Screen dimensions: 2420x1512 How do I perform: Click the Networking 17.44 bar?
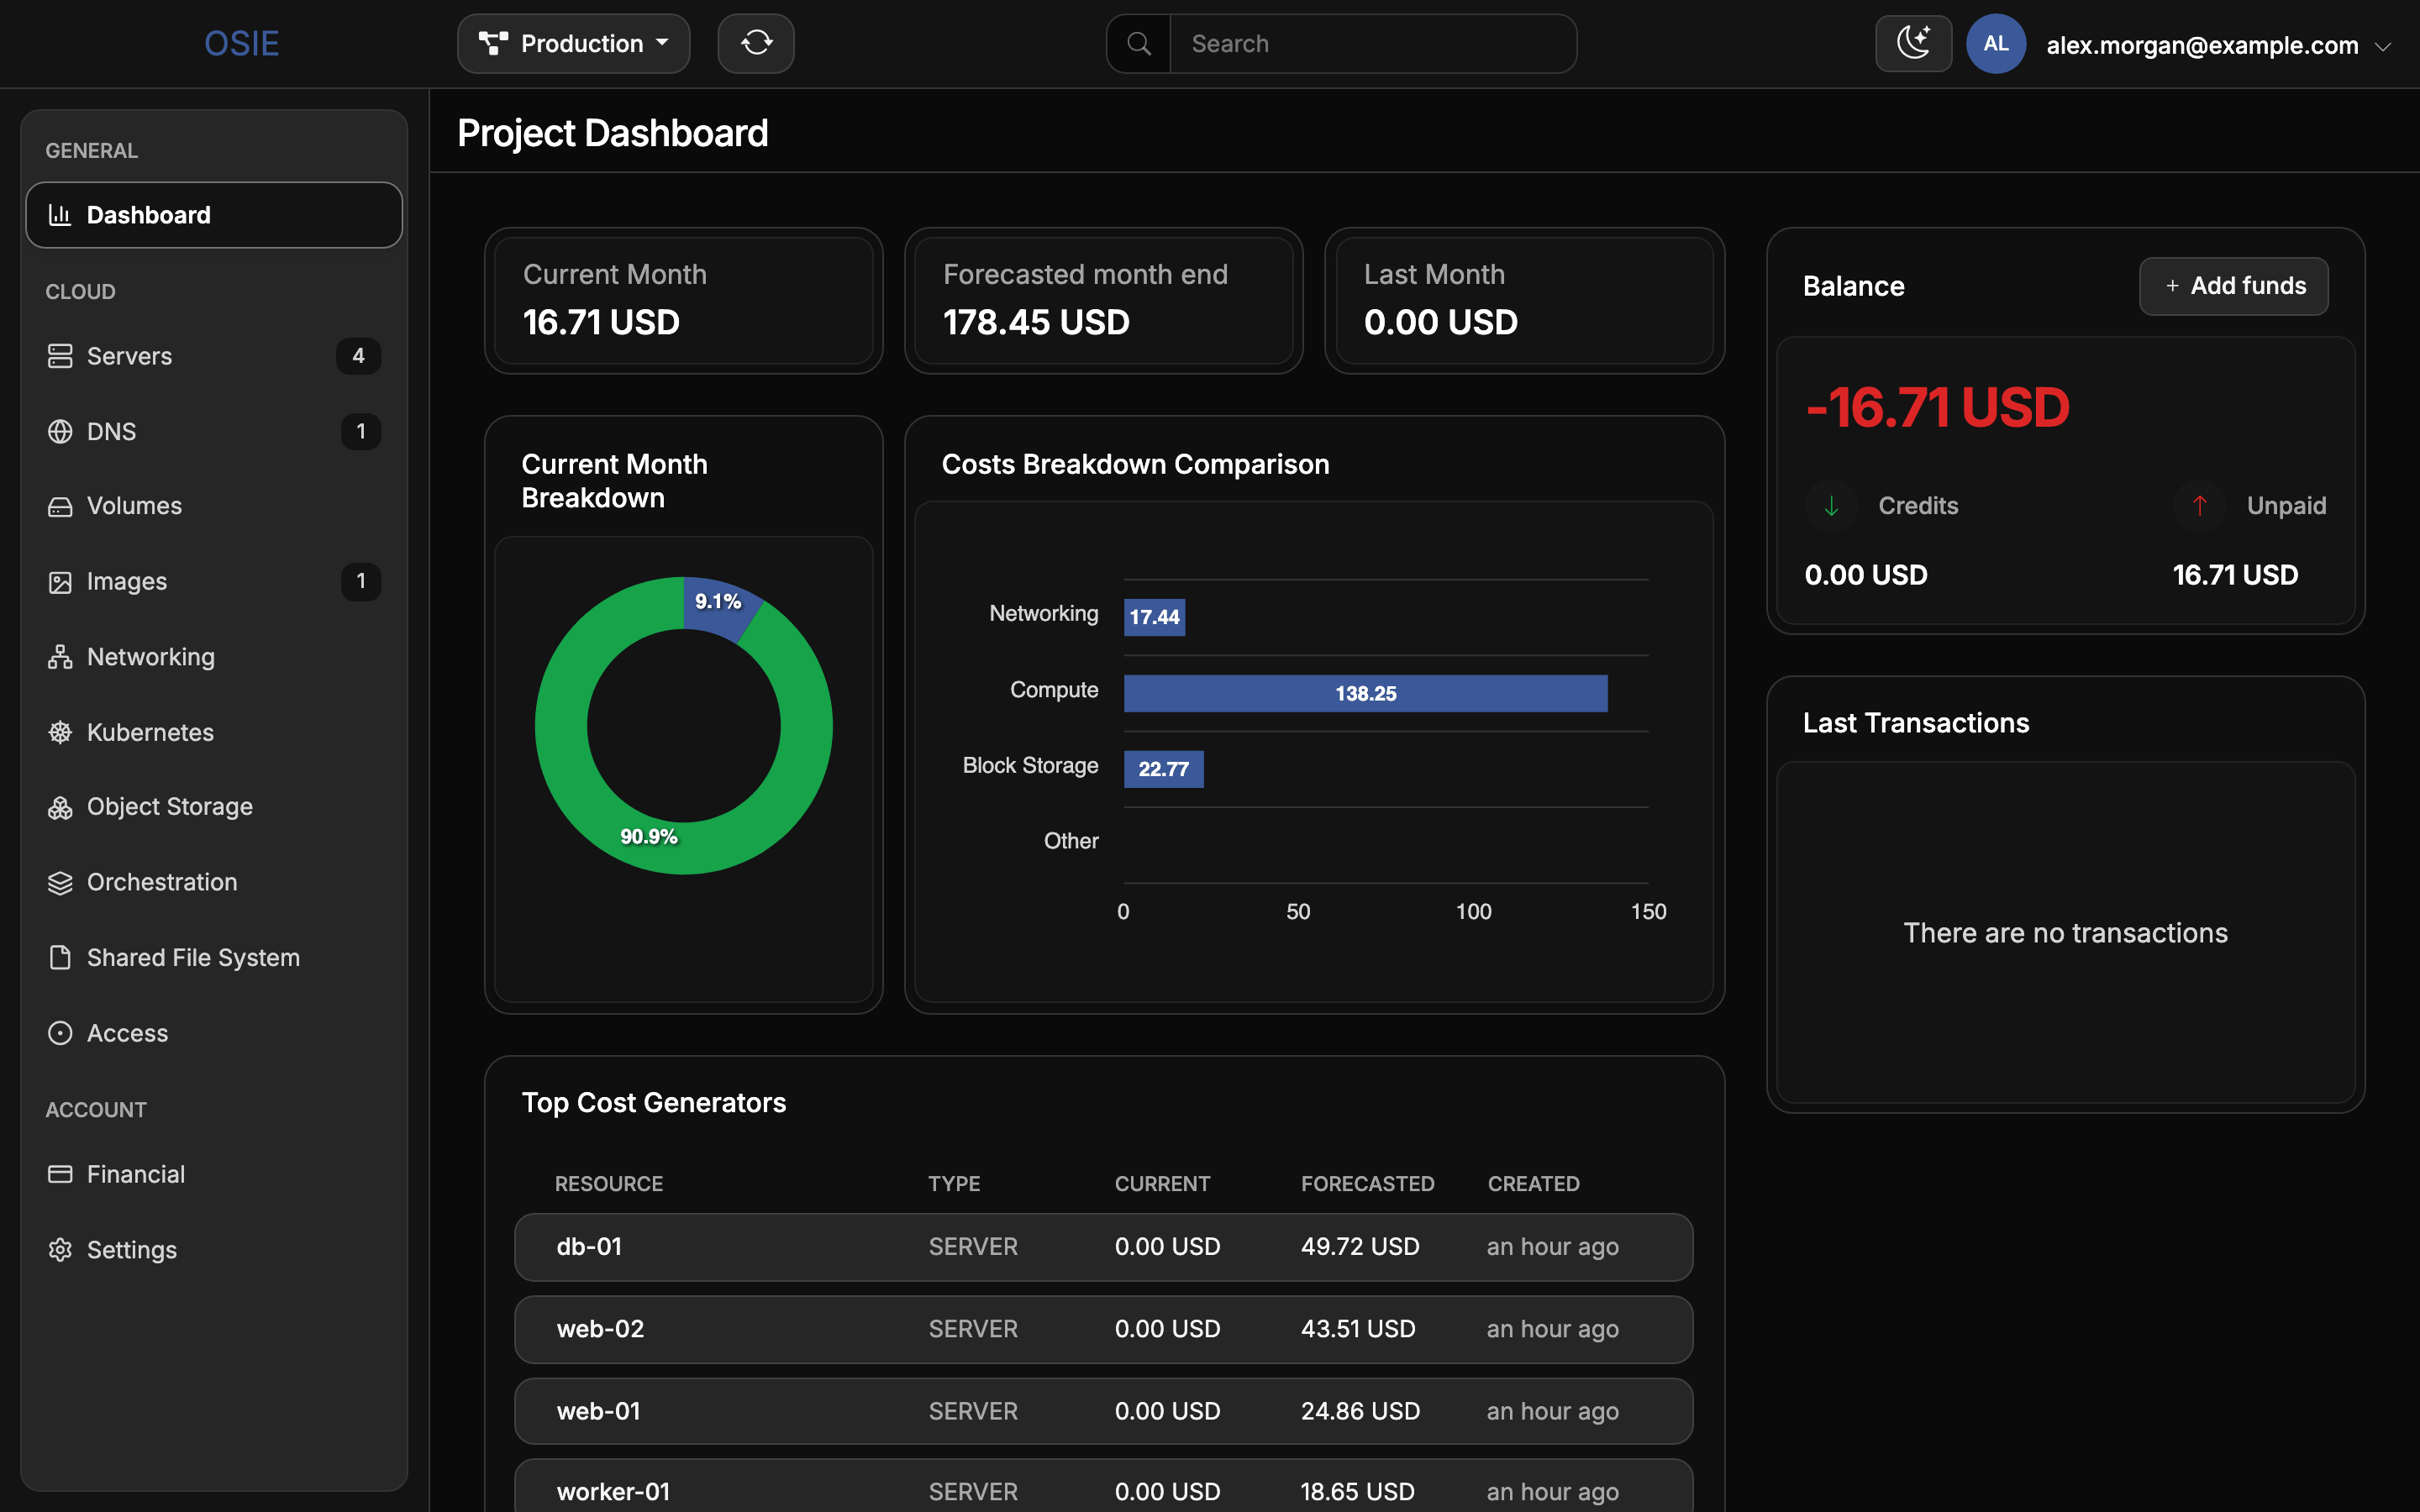pos(1154,617)
